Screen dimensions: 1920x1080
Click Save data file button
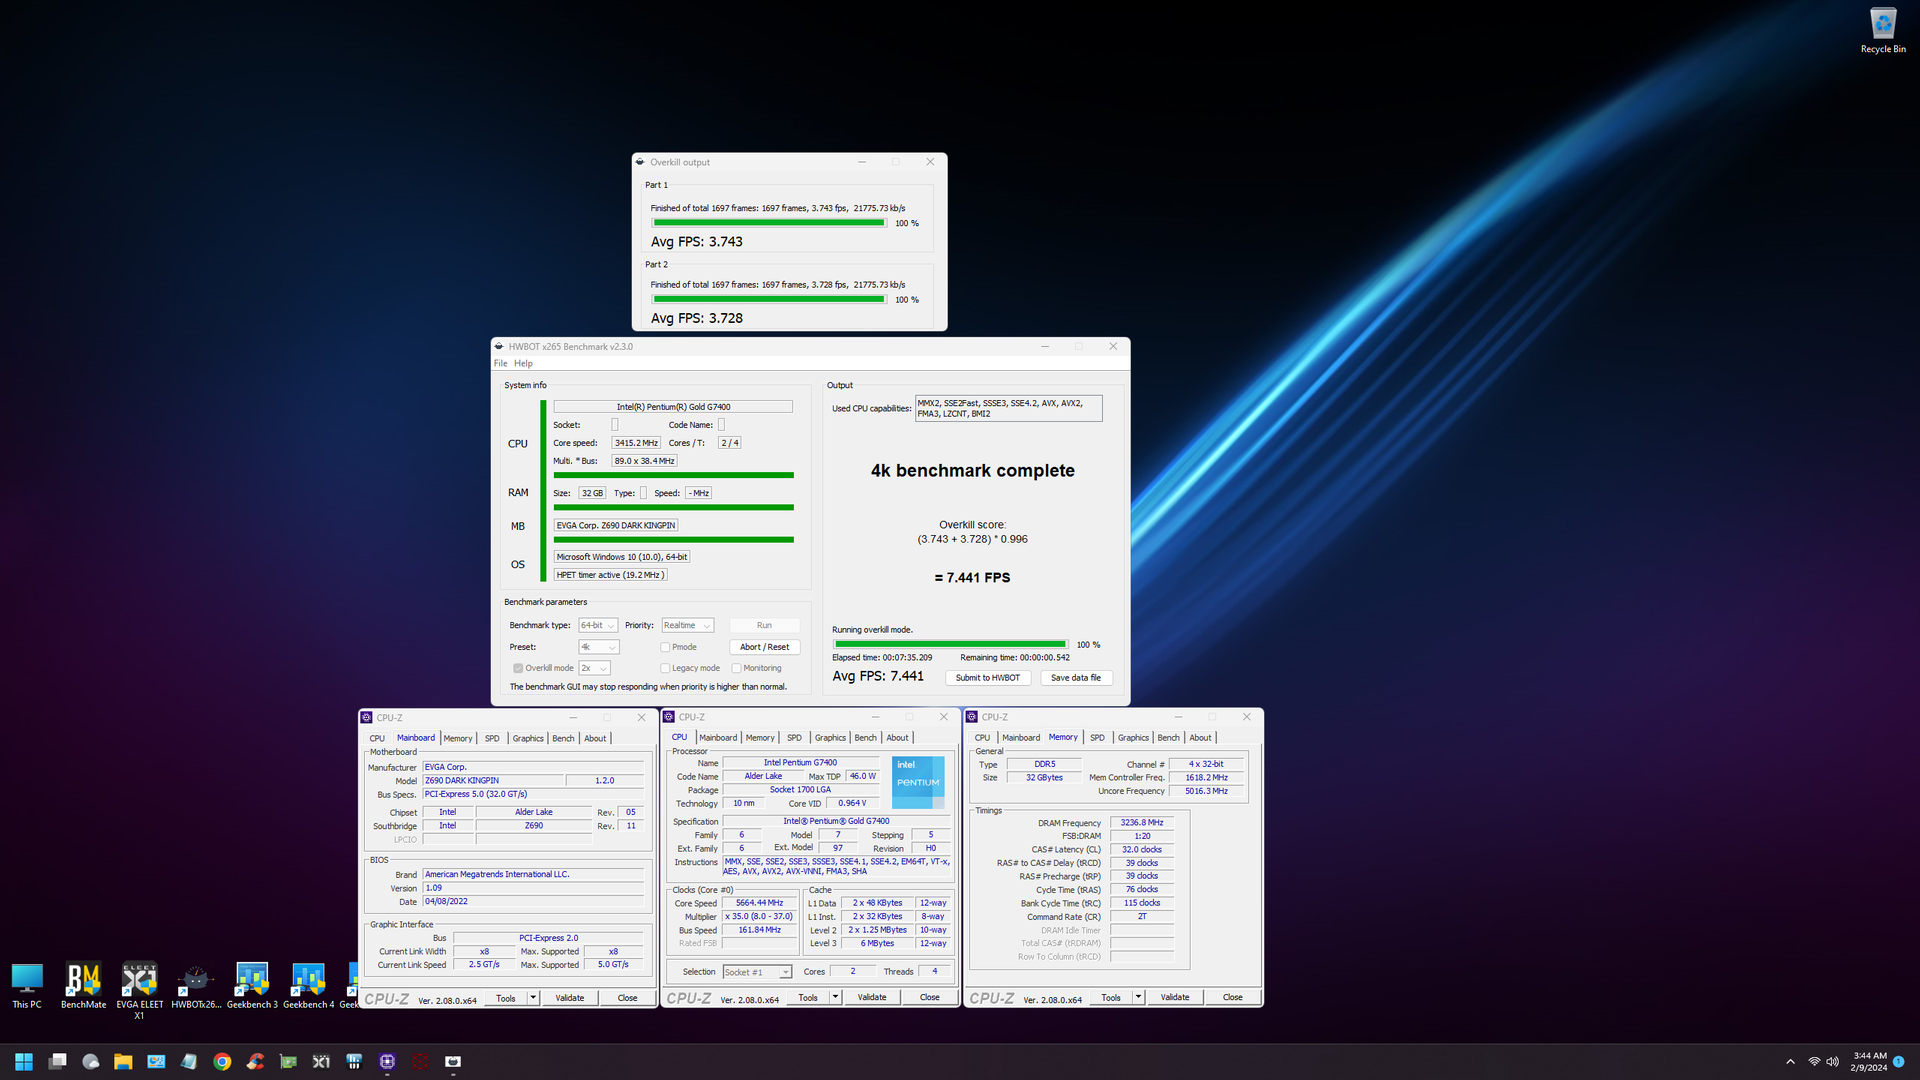[x=1076, y=678]
